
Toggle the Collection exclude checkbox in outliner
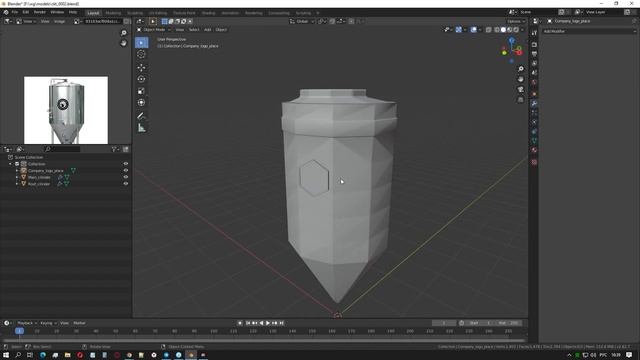click(17, 164)
